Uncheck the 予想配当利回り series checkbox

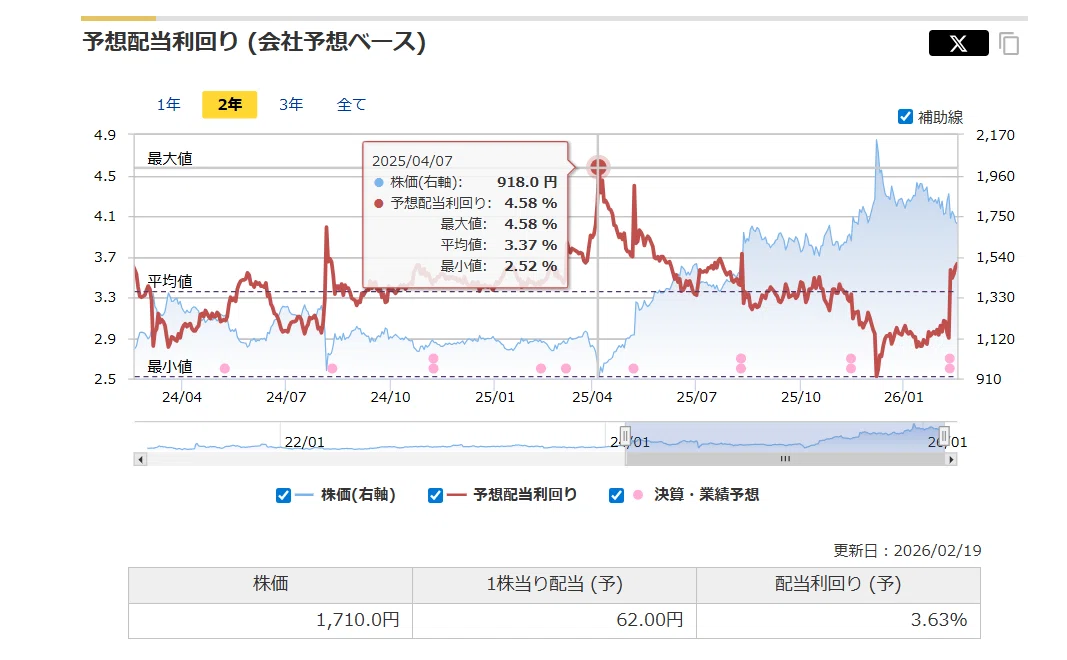click(436, 495)
